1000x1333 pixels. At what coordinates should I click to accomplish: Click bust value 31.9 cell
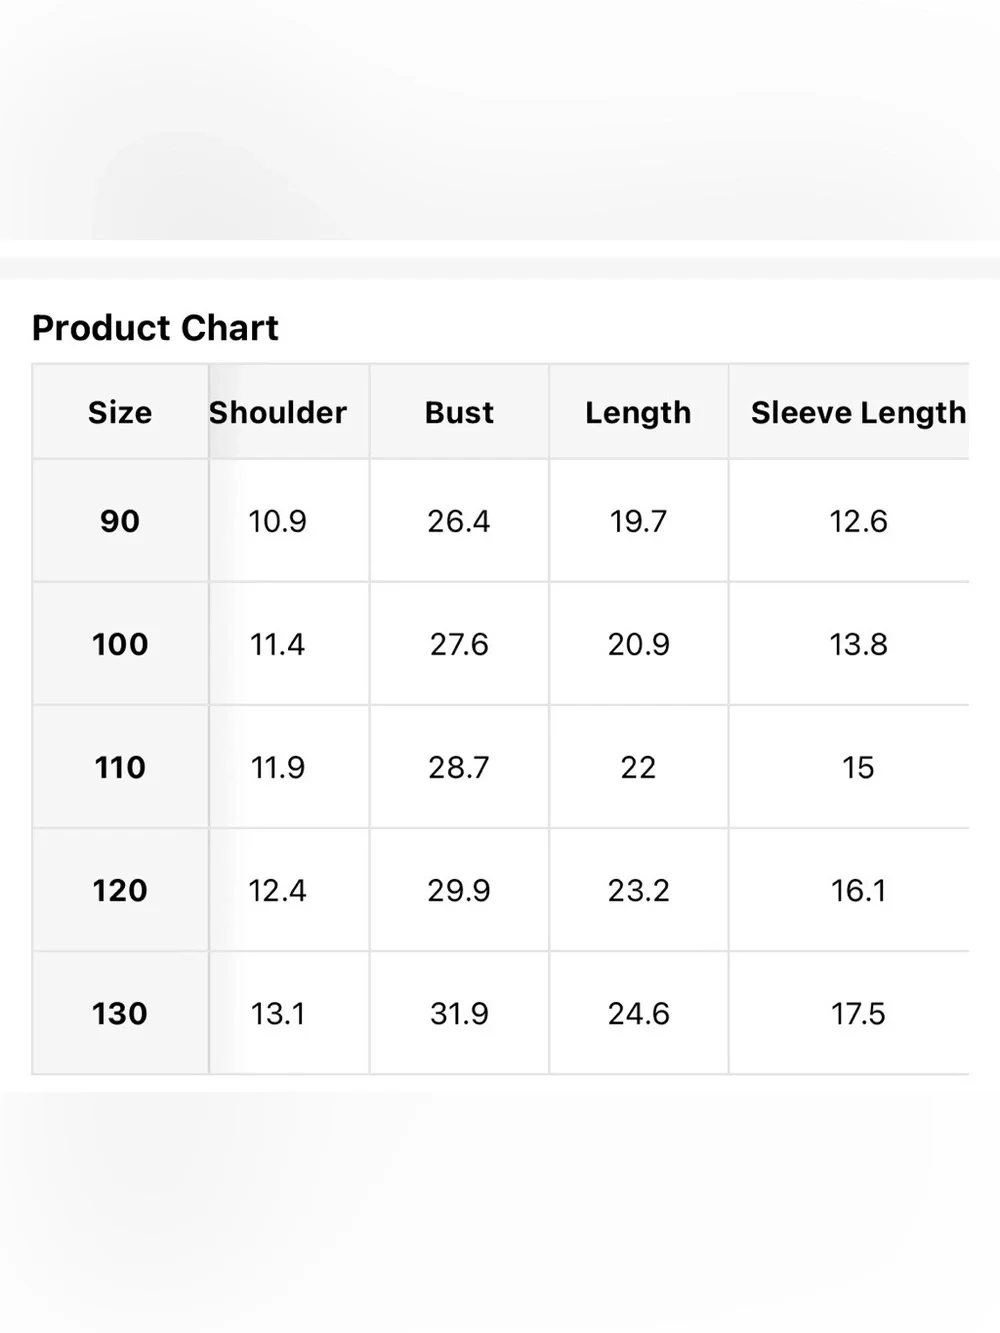(459, 1013)
